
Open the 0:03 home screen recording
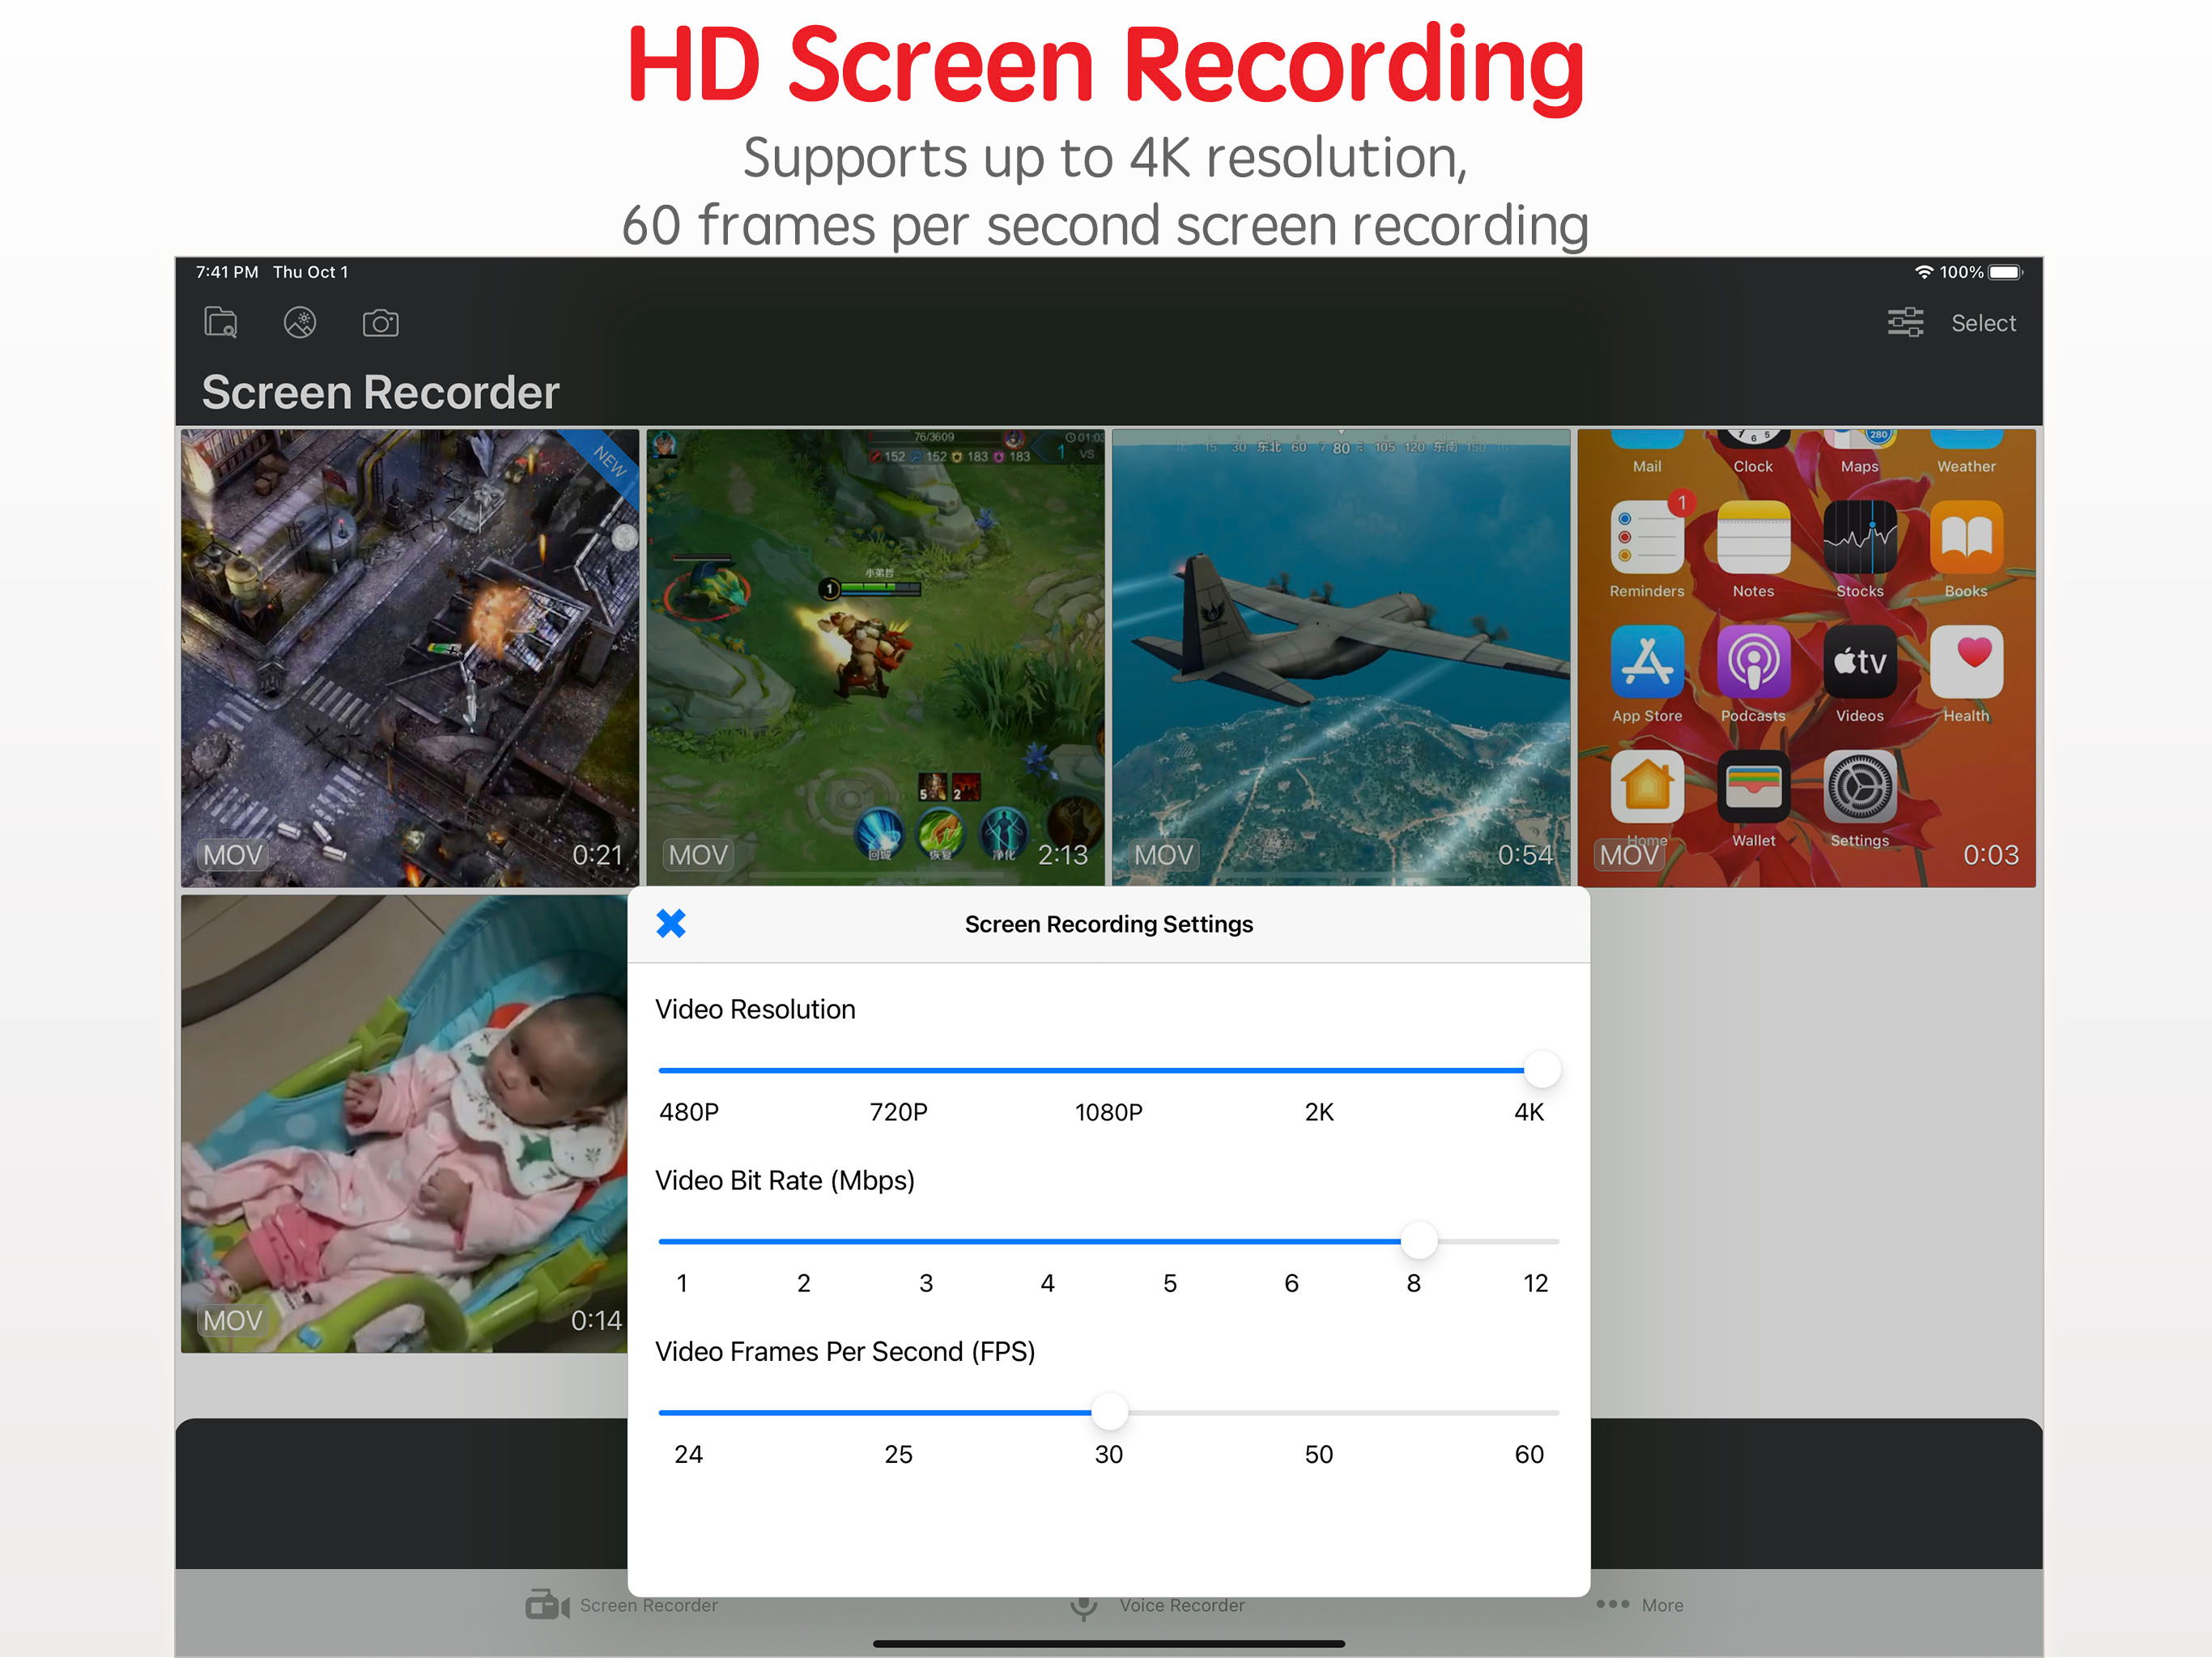point(1806,657)
